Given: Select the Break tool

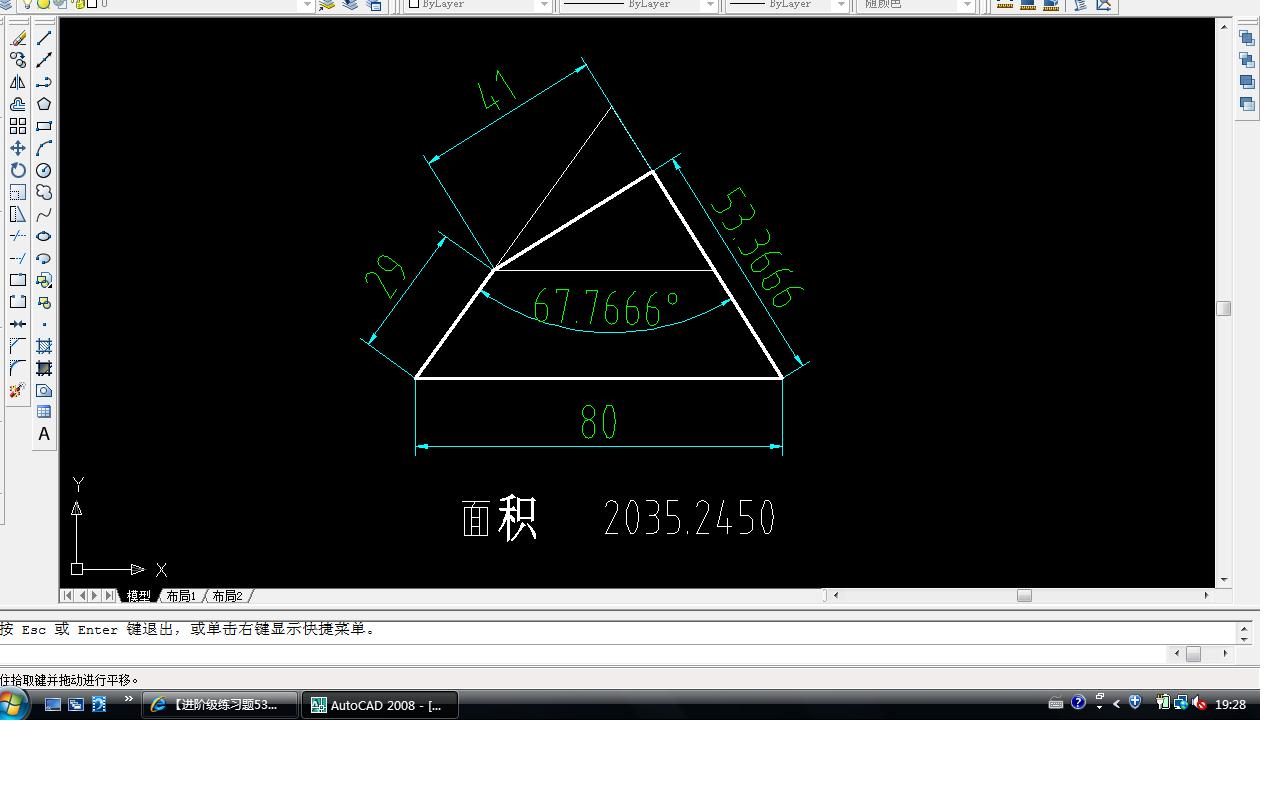Looking at the screenshot, I should pyautogui.click(x=18, y=302).
